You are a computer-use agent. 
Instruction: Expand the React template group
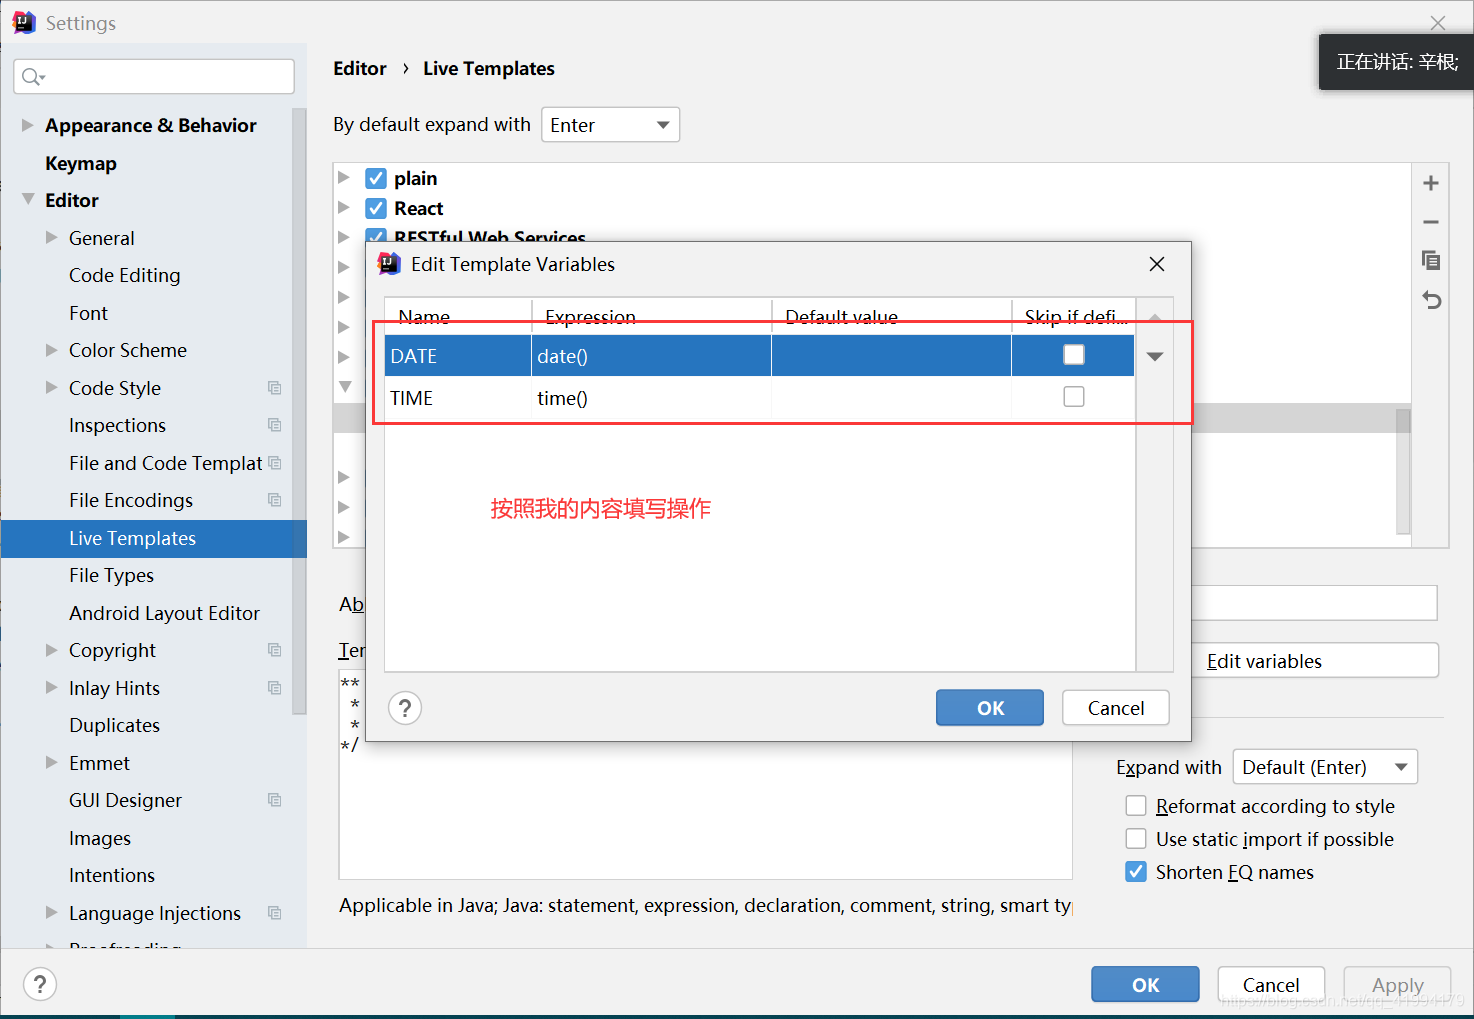tap(344, 208)
